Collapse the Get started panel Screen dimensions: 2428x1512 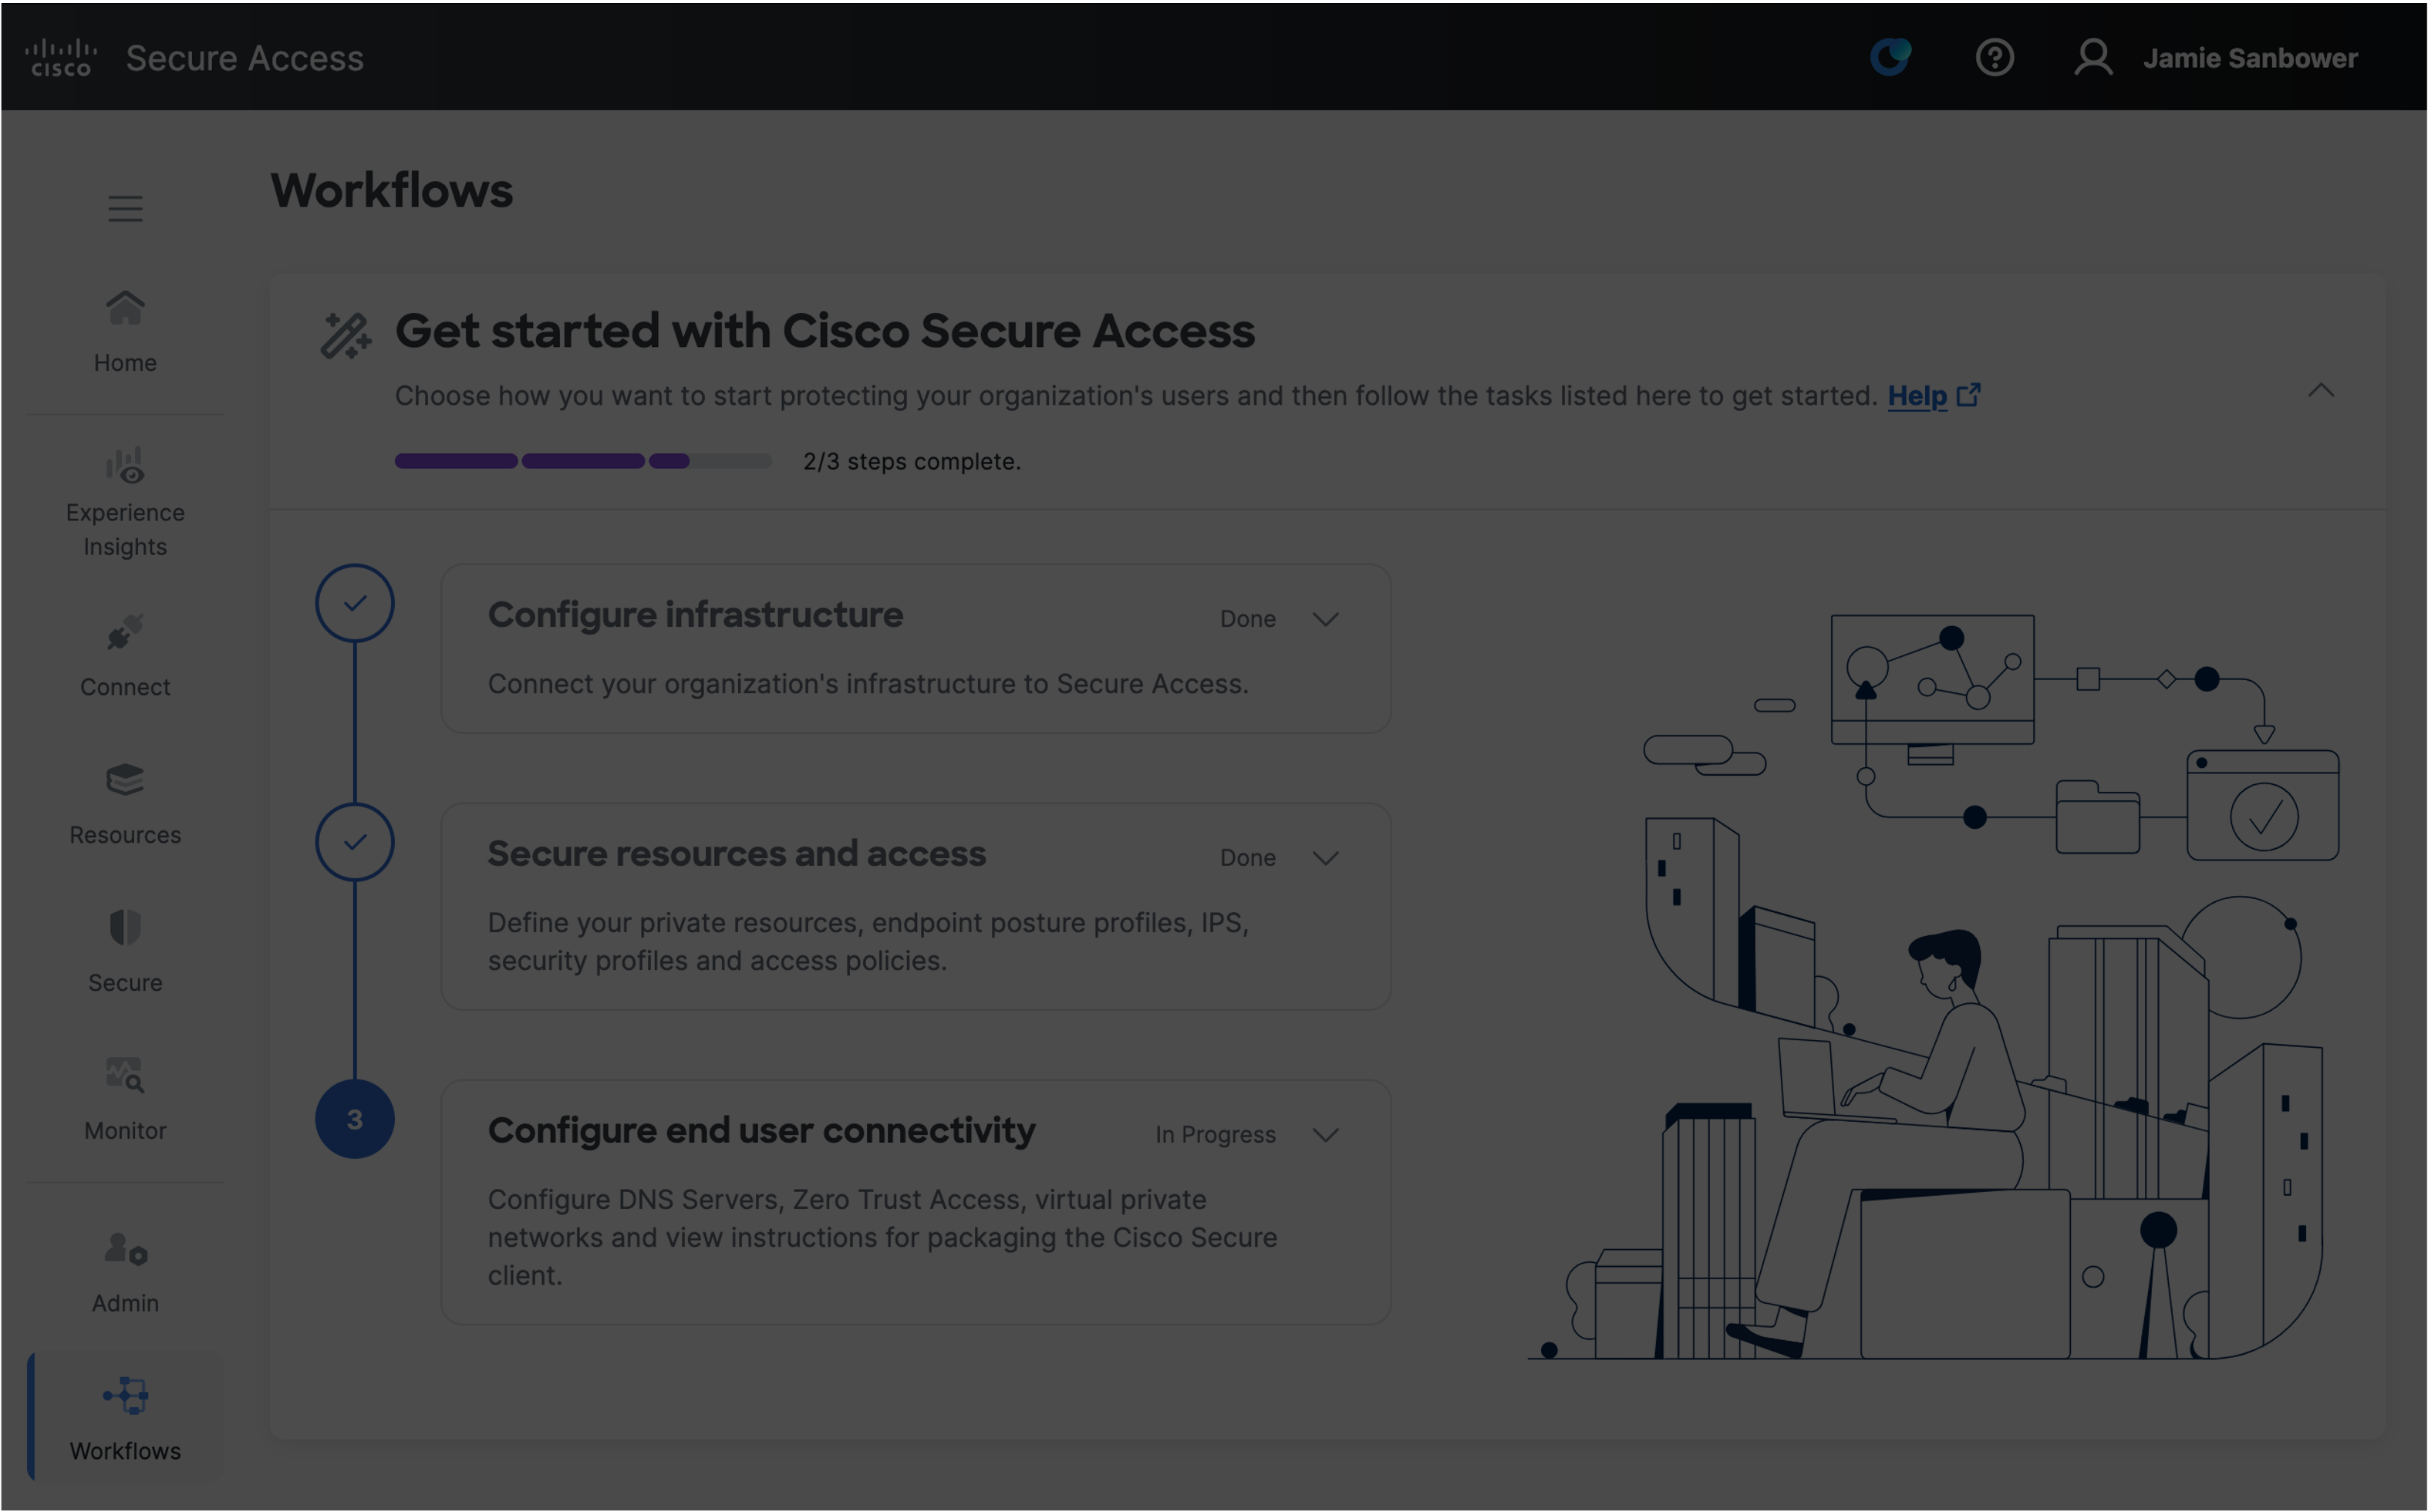(x=2320, y=391)
